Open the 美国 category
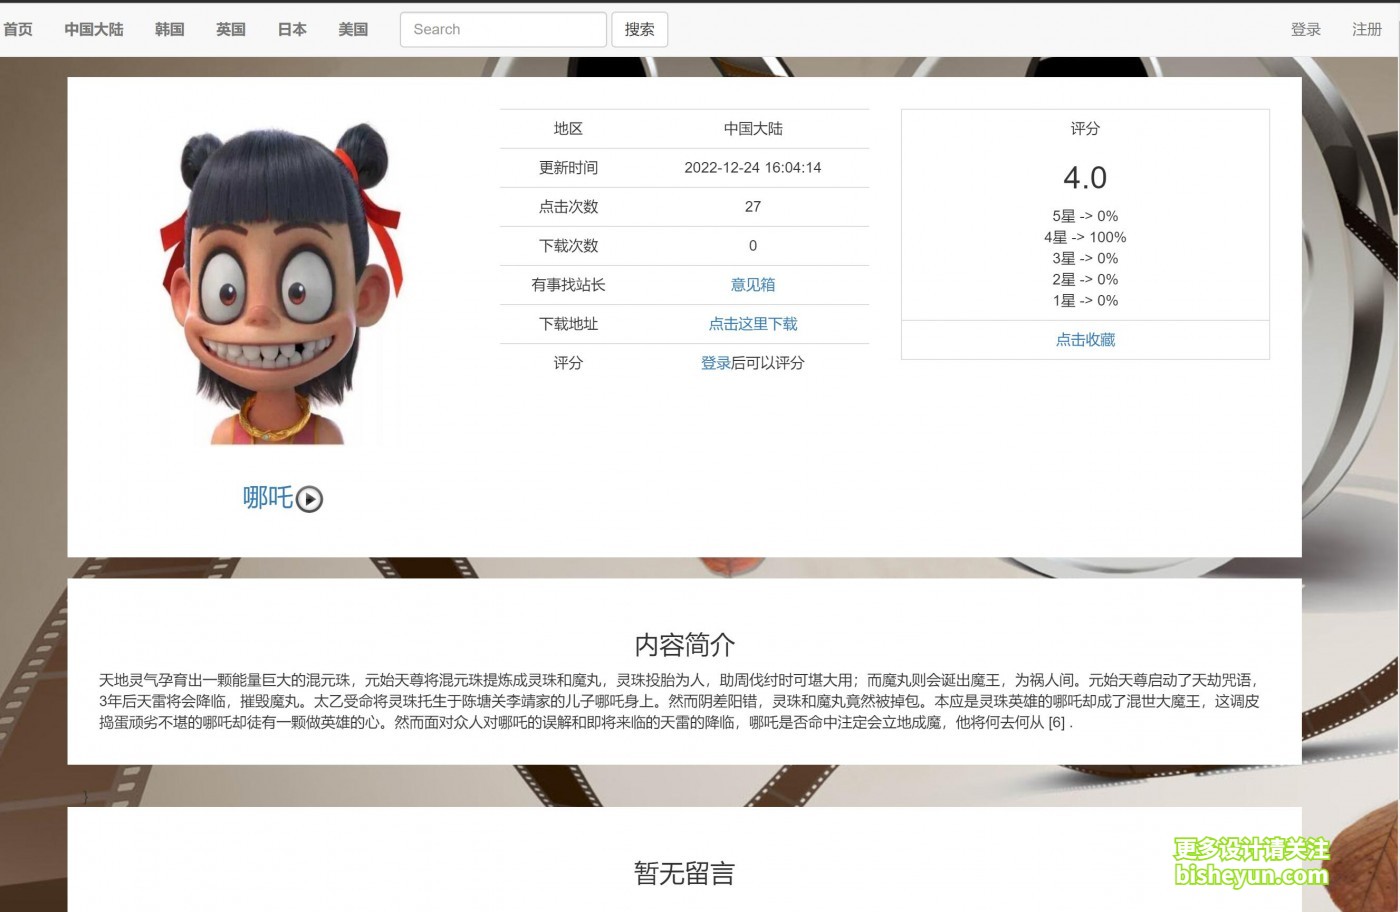The image size is (1400, 912). pyautogui.click(x=353, y=29)
